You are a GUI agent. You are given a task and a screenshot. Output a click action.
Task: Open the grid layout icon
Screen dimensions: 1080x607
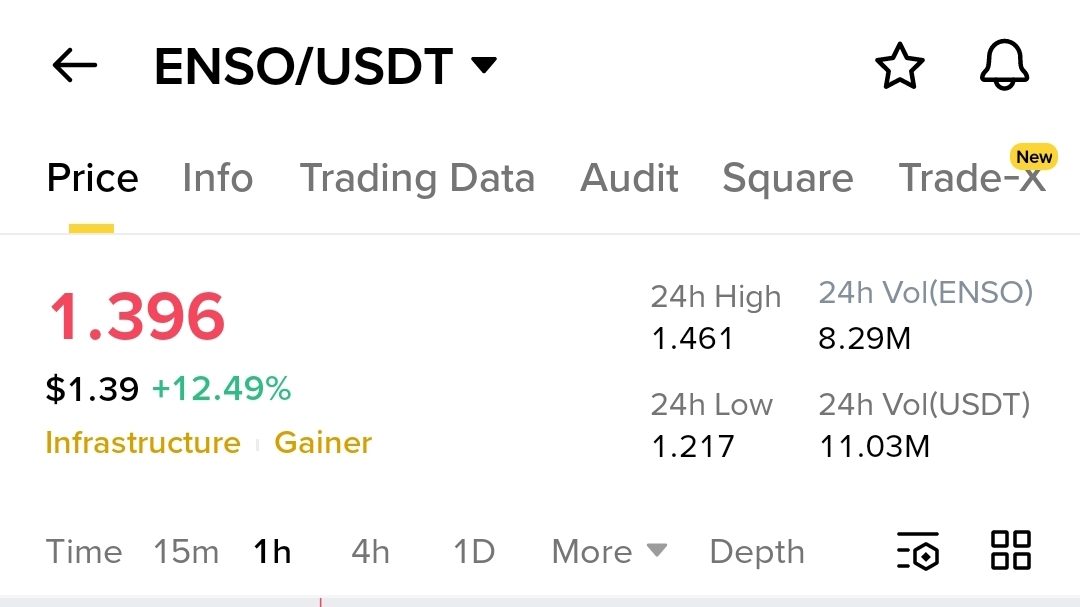click(1010, 551)
